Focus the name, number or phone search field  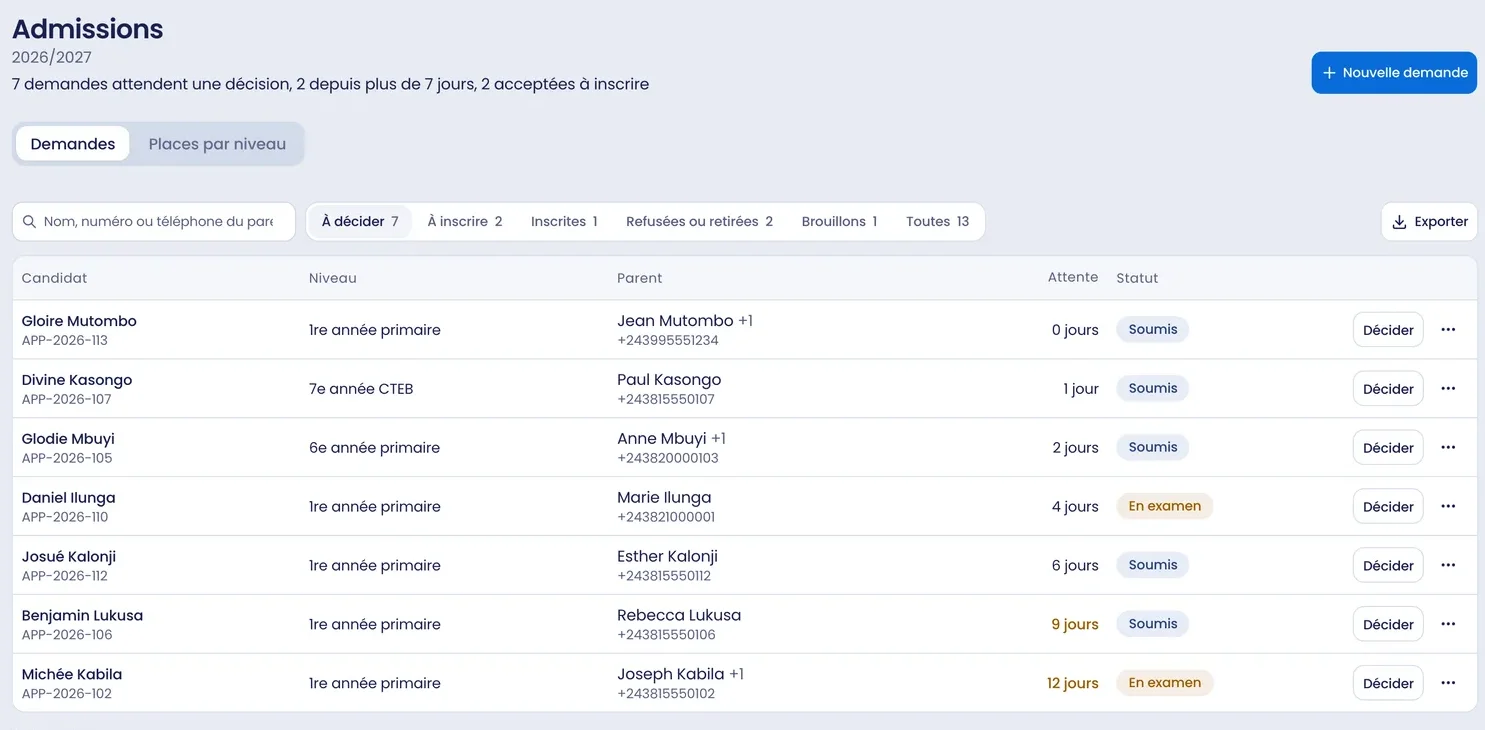pyautogui.click(x=154, y=222)
